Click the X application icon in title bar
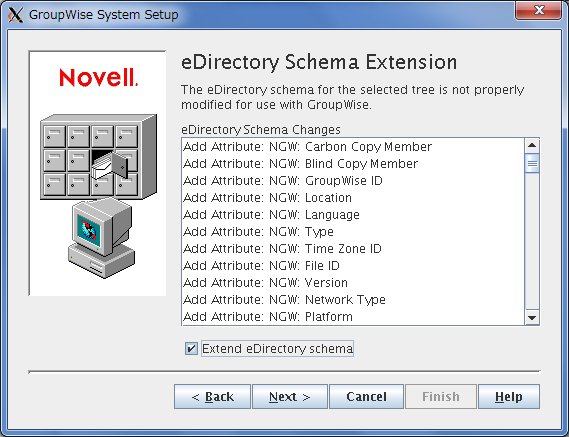The width and height of the screenshot is (569, 437). click(x=16, y=15)
